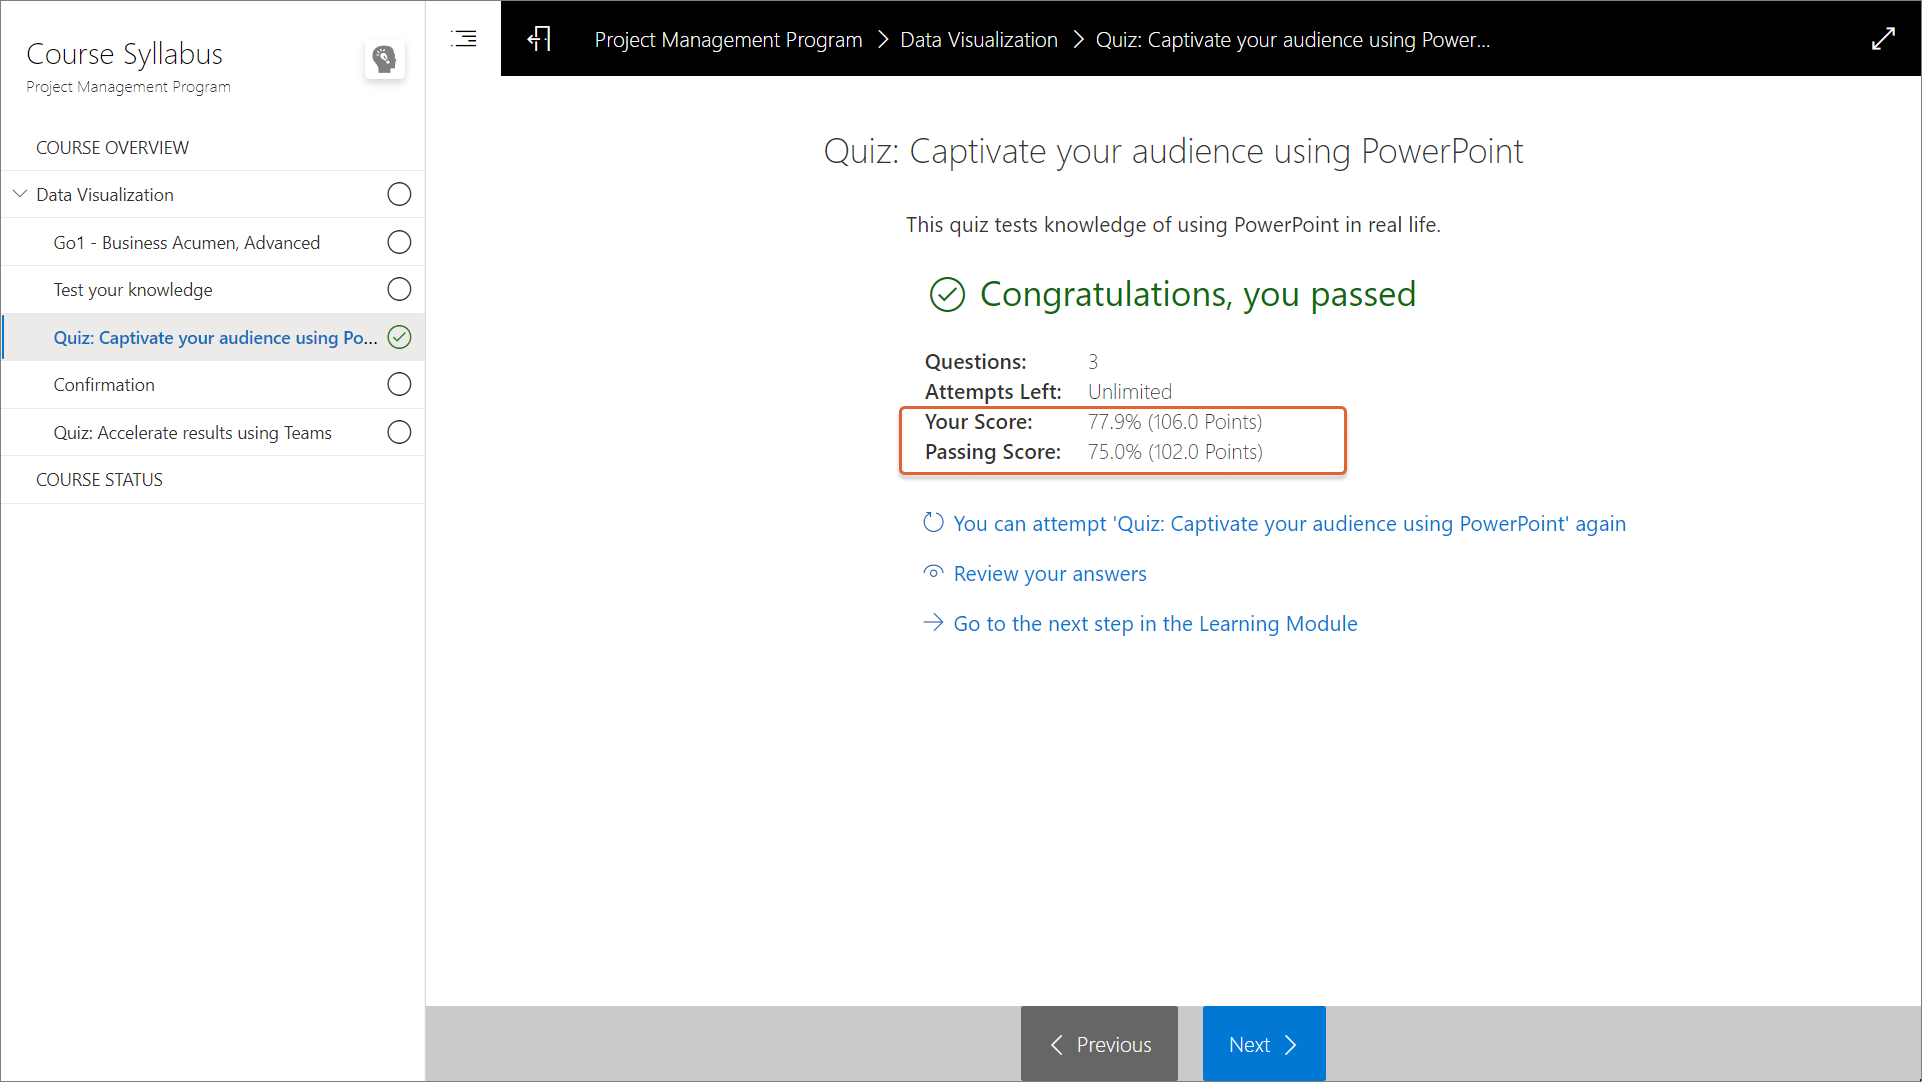
Task: Click the arrow icon before next step
Action: click(x=933, y=622)
